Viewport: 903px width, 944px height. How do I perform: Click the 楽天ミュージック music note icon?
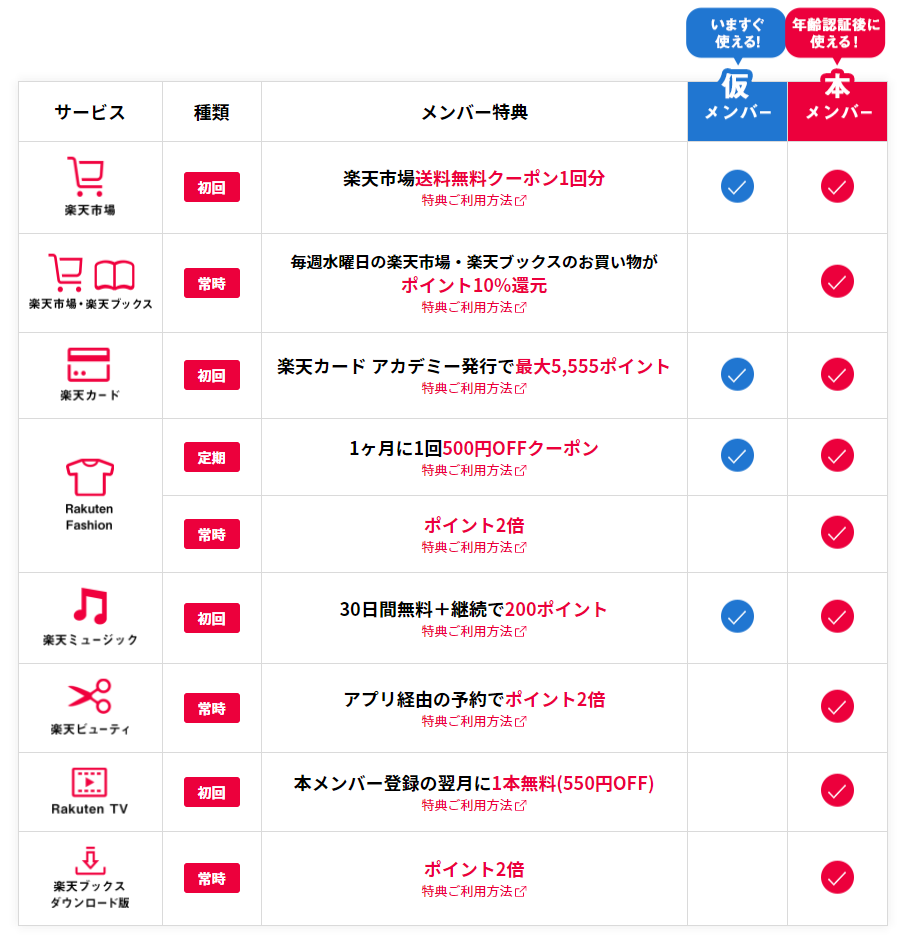(x=91, y=605)
